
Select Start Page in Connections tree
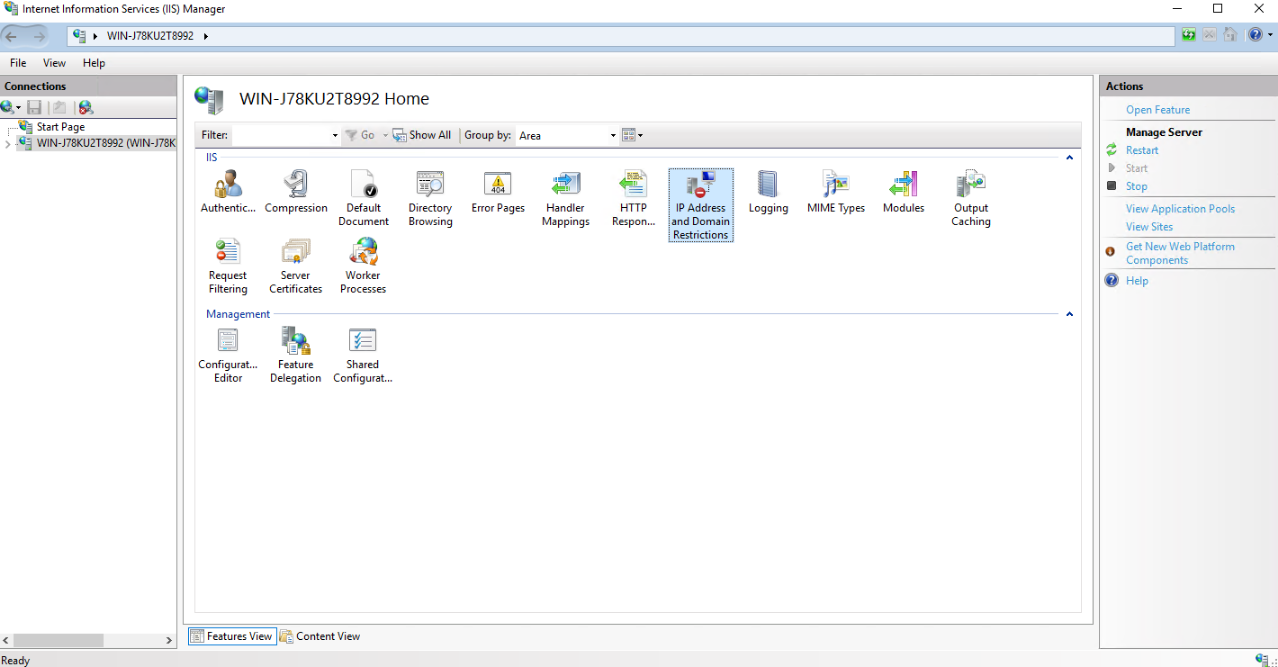(x=60, y=127)
